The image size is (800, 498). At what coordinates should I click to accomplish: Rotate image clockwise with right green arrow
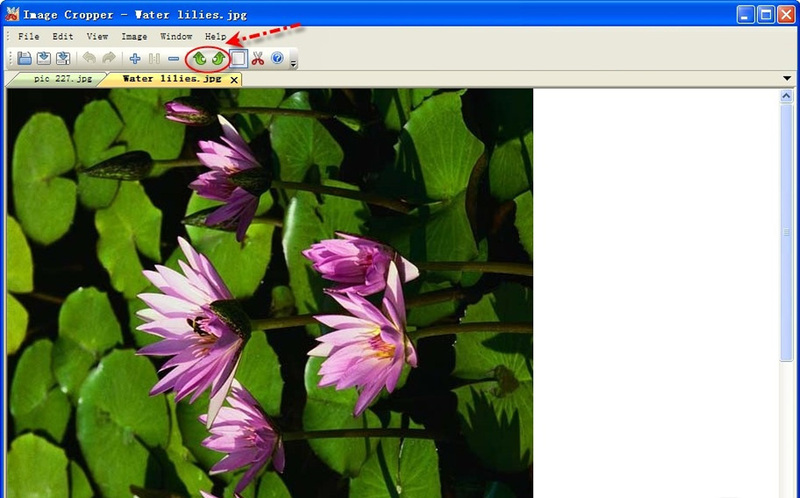(218, 59)
